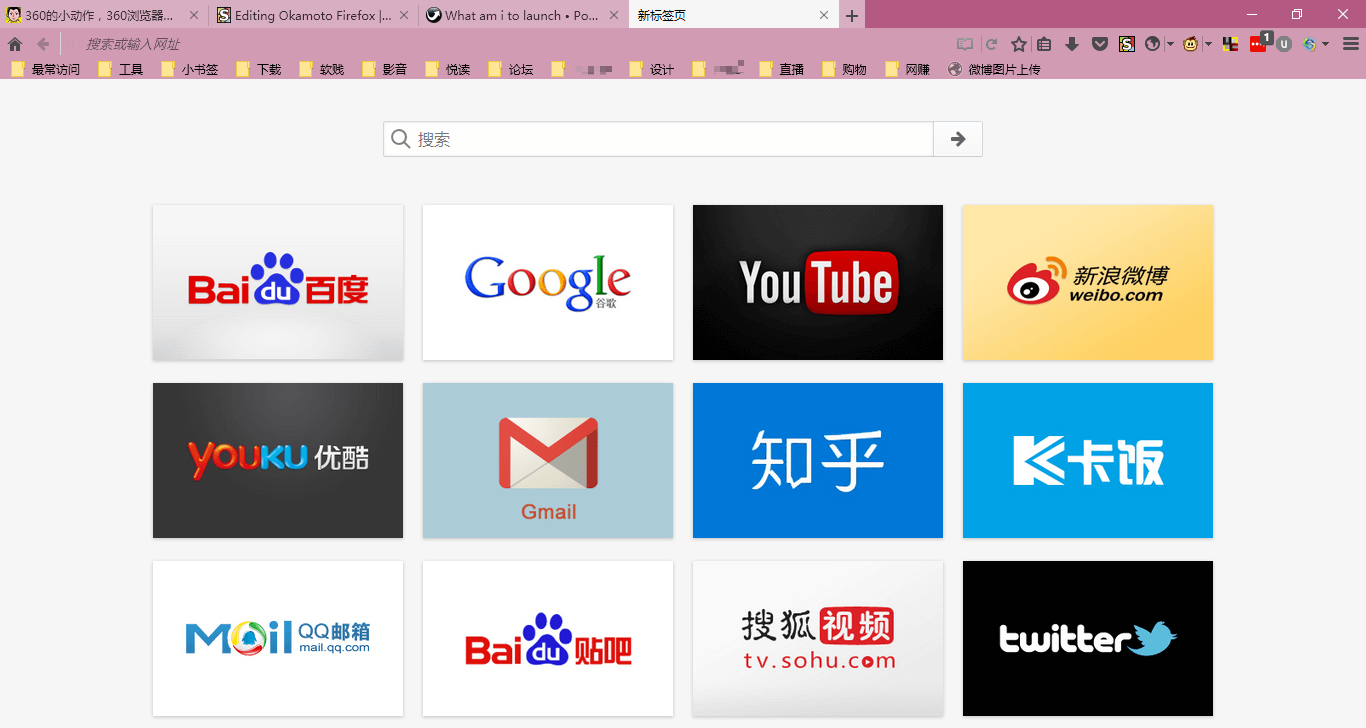This screenshot has width=1366, height=728.
Task: Show bookmarks list icon
Action: 1044,44
